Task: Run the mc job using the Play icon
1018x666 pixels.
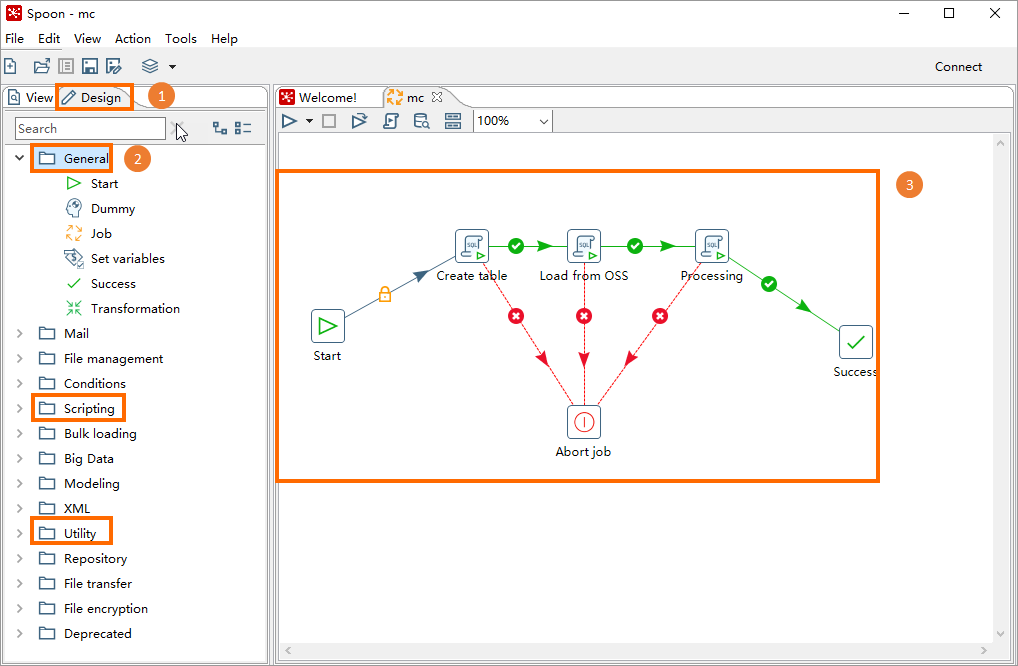Action: pyautogui.click(x=289, y=121)
